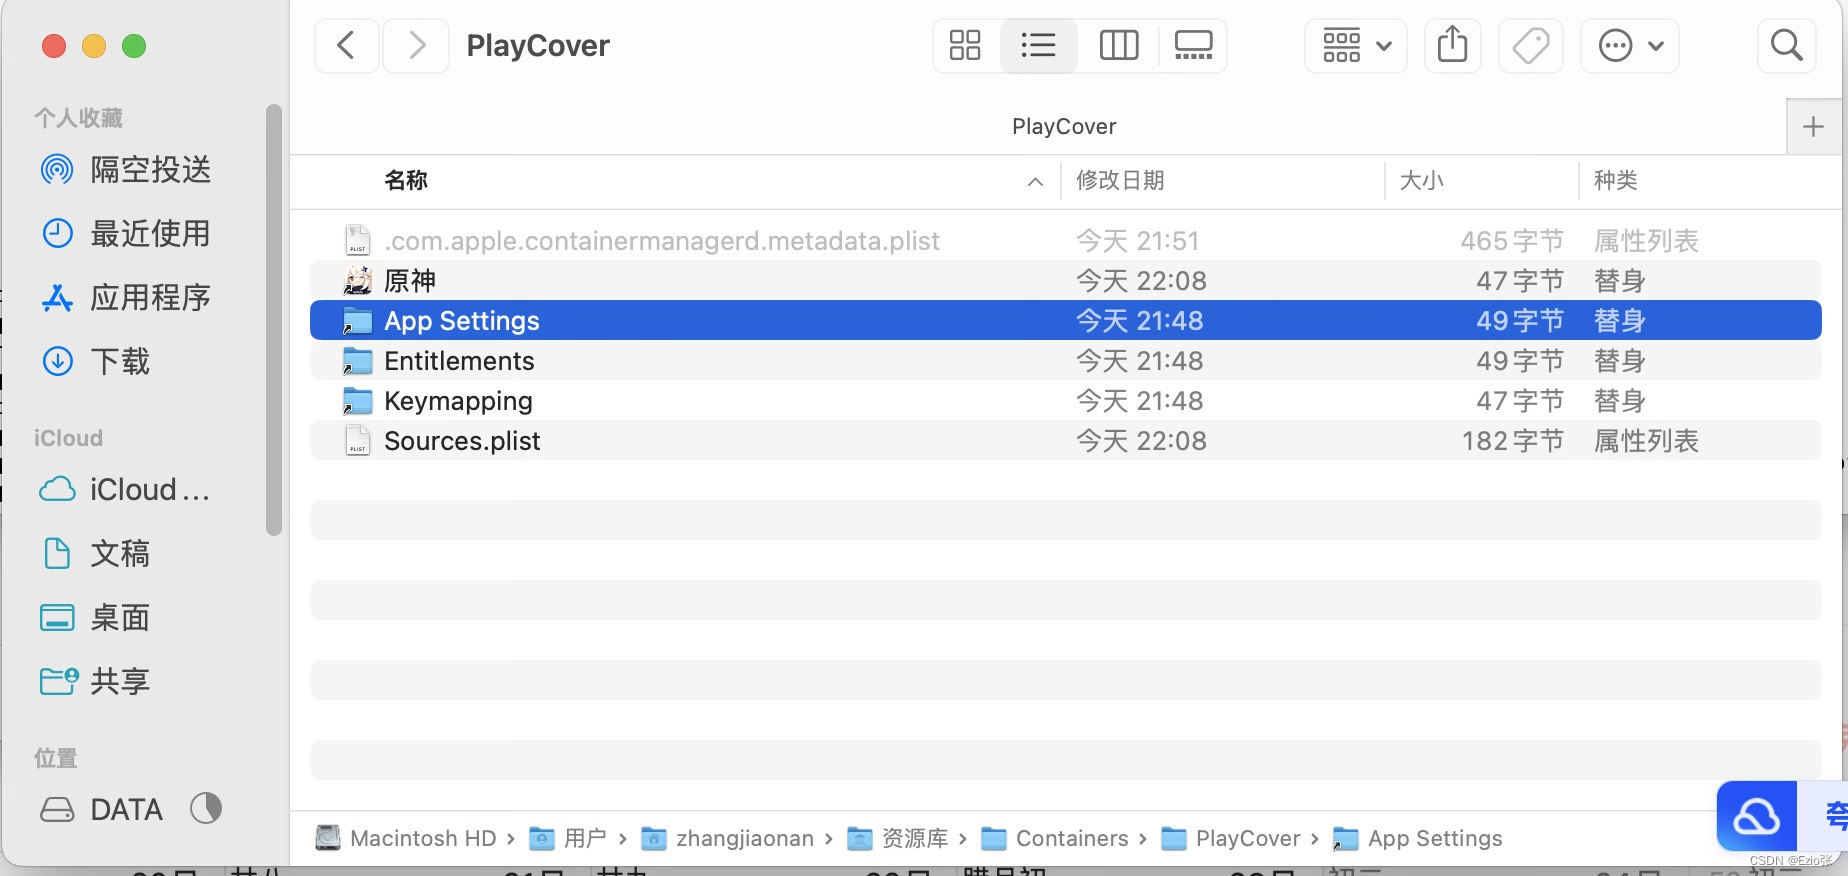Go to 用户 folder in path bar
The width and height of the screenshot is (1848, 876).
[x=568, y=838]
